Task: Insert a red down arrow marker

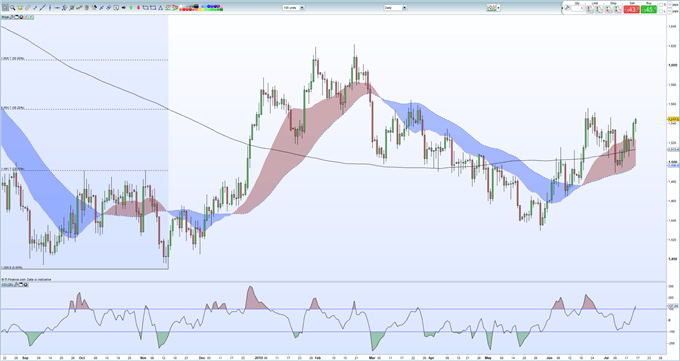Action: point(138,7)
